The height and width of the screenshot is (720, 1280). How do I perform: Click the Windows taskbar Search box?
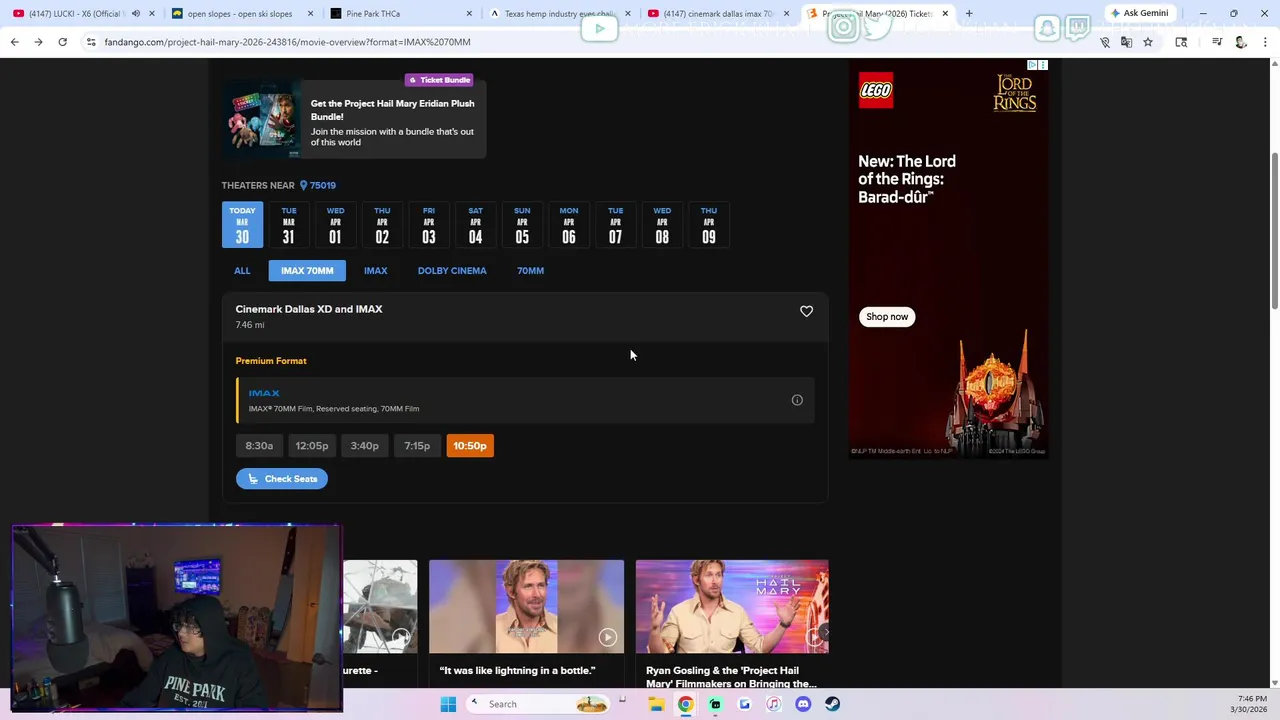point(538,704)
